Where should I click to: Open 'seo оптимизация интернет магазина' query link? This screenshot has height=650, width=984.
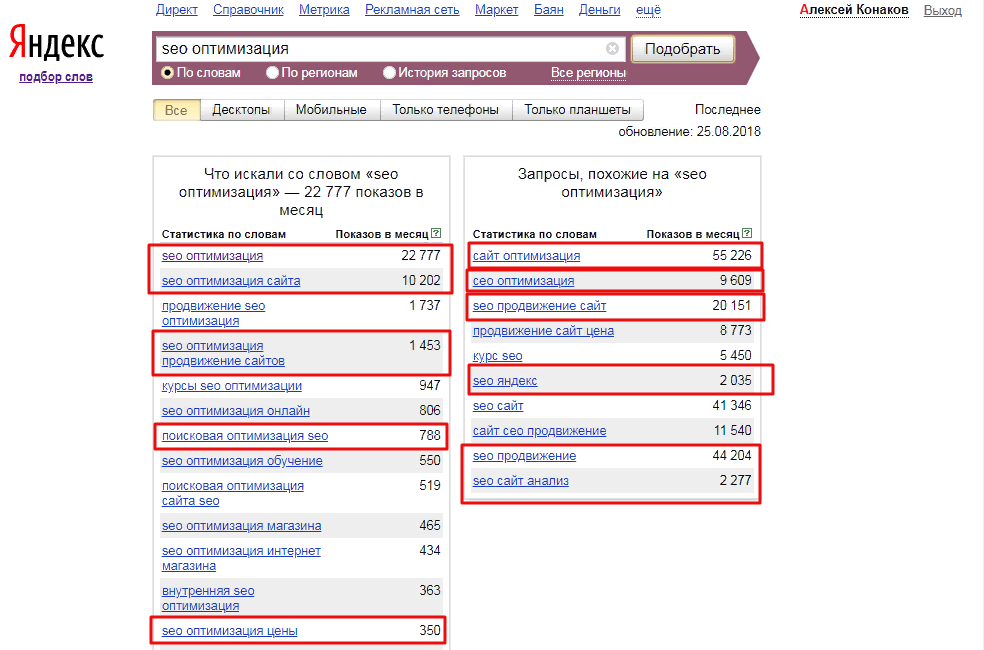point(241,558)
